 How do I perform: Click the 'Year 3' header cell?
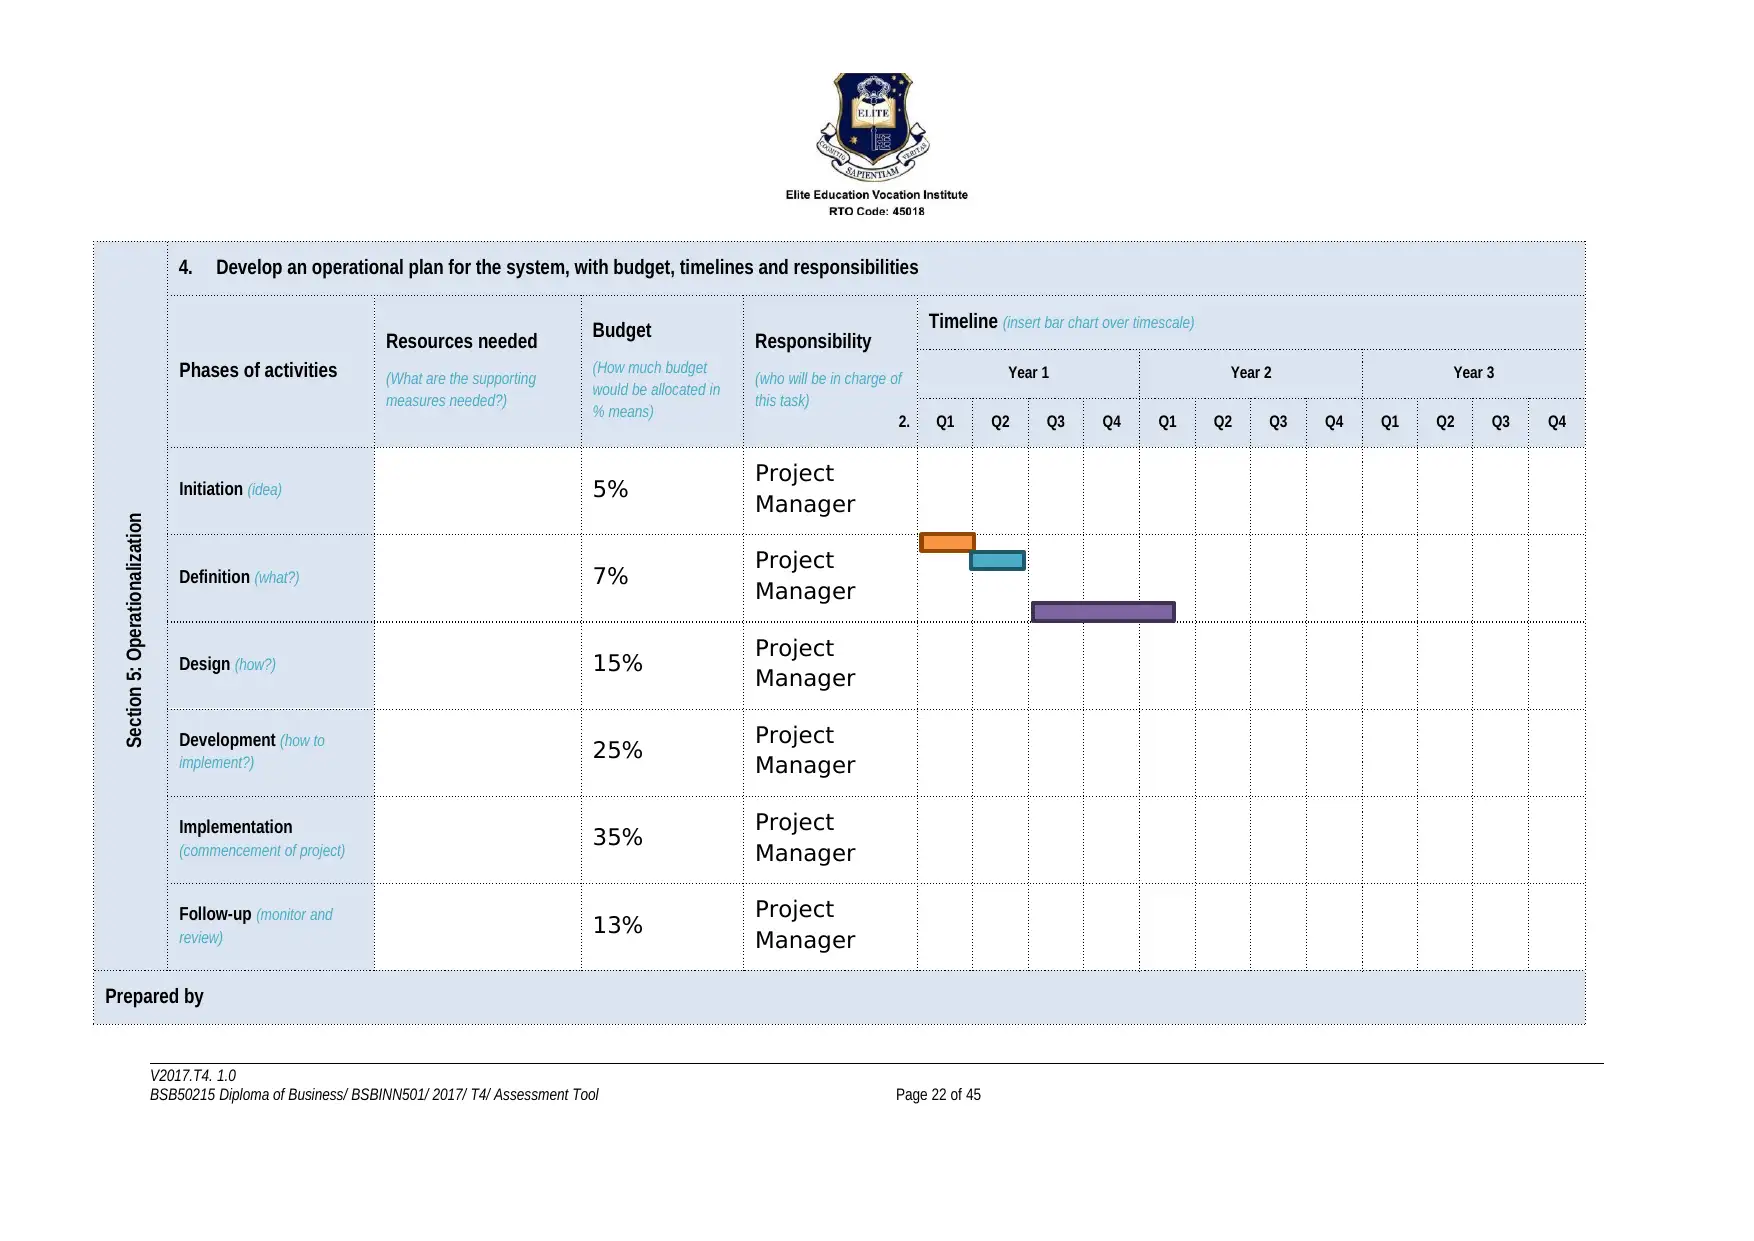1473,373
